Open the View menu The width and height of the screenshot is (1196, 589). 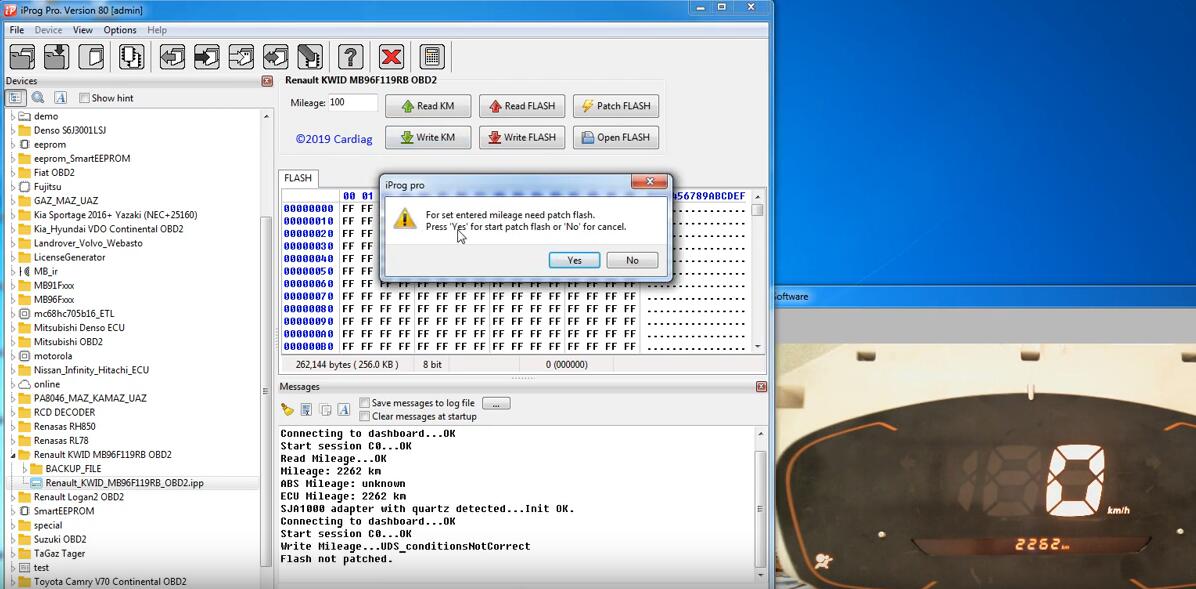[82, 30]
